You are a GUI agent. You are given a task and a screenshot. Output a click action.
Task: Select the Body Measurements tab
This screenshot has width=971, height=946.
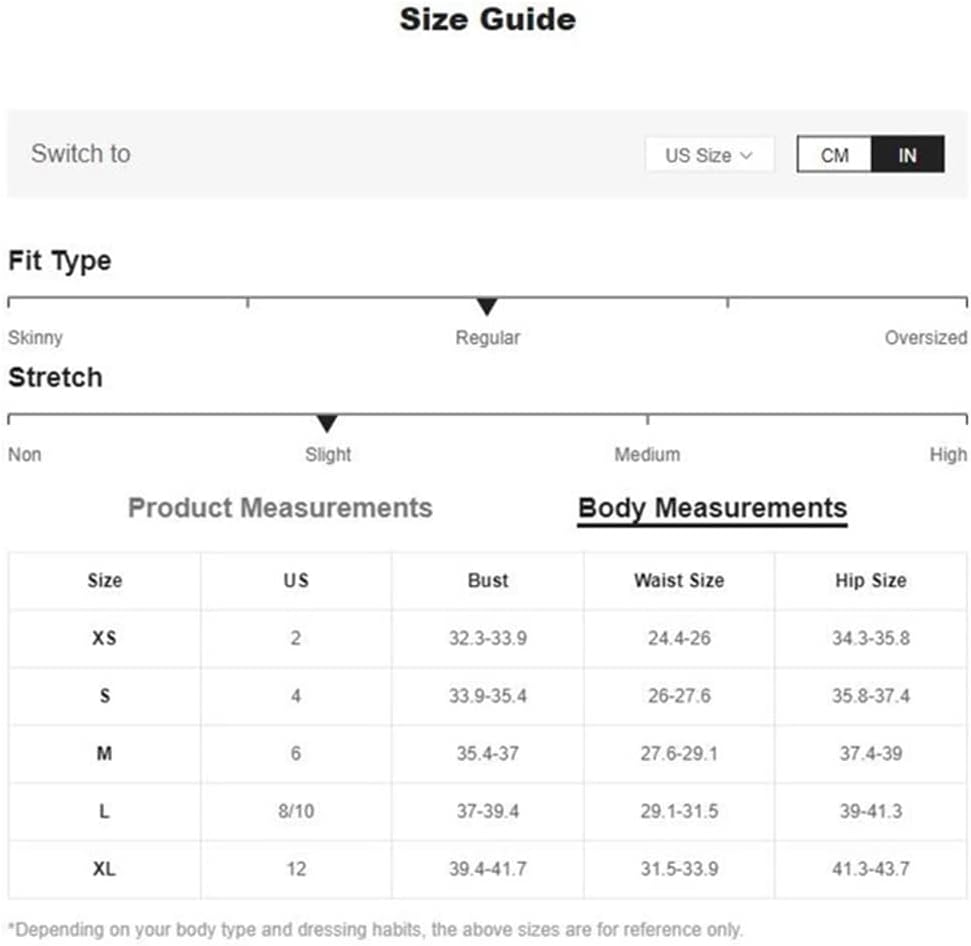coord(712,509)
